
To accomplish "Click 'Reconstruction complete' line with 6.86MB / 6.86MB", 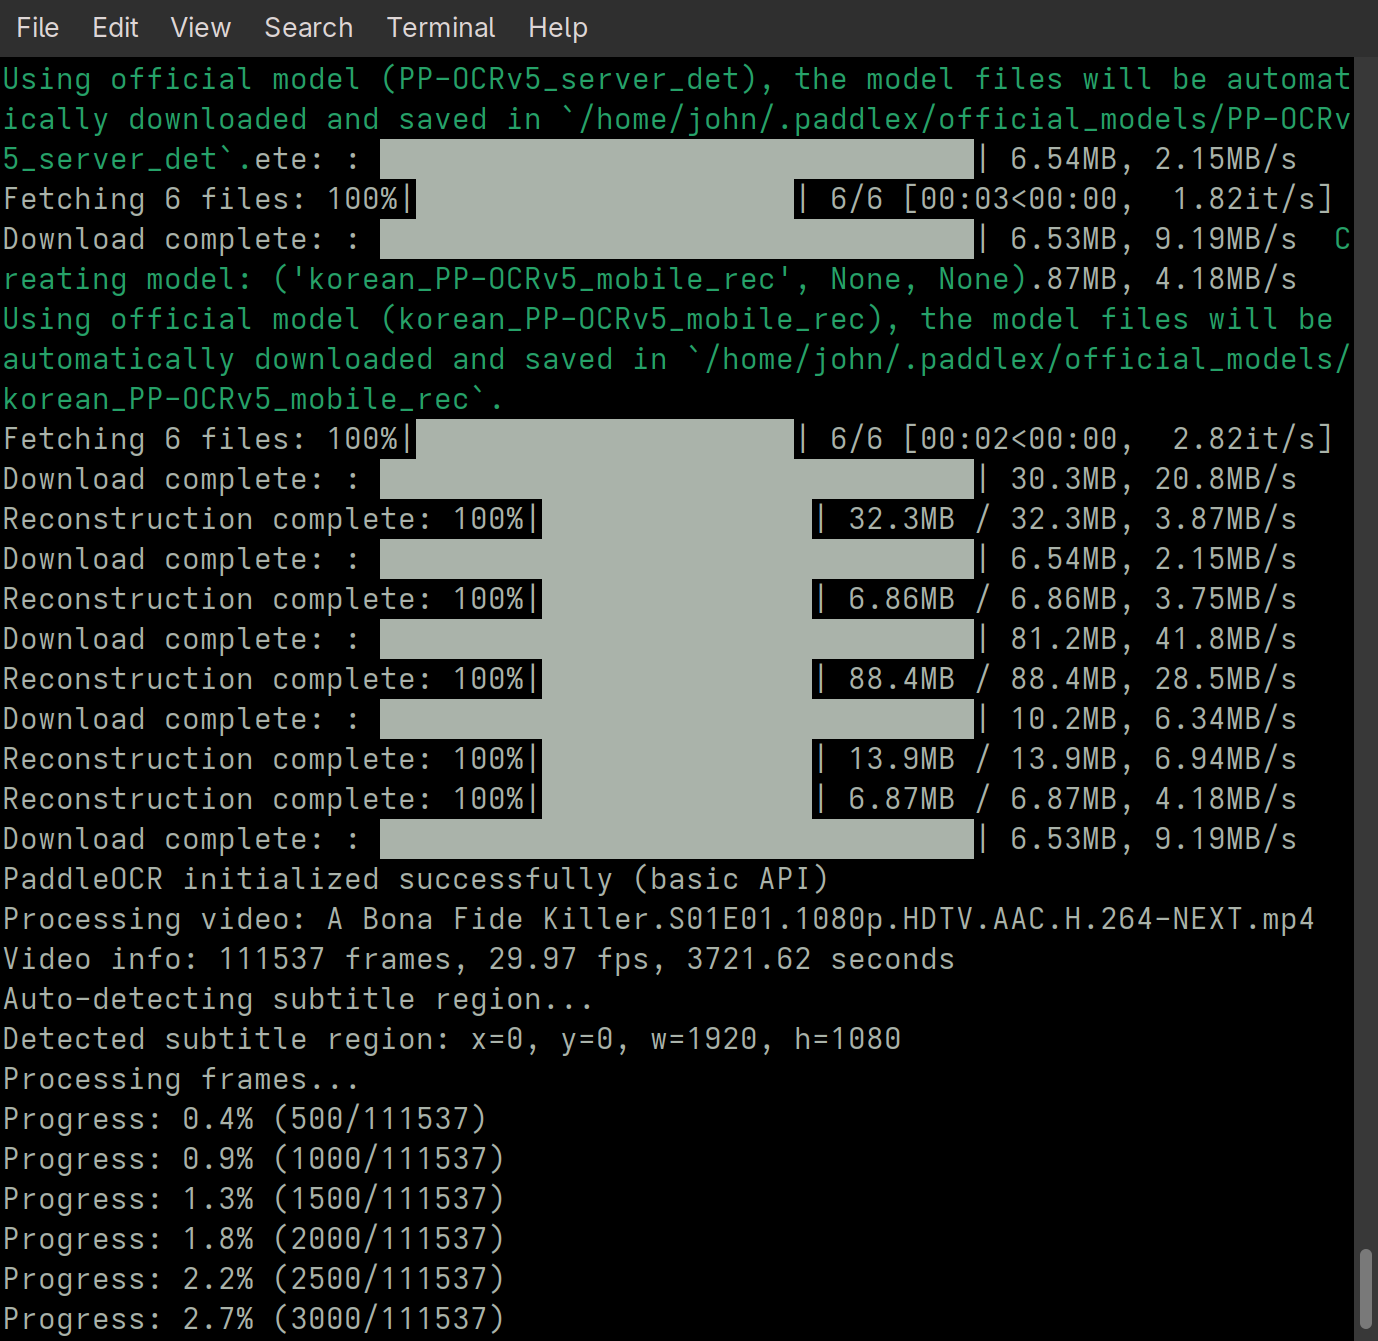I will click(650, 599).
